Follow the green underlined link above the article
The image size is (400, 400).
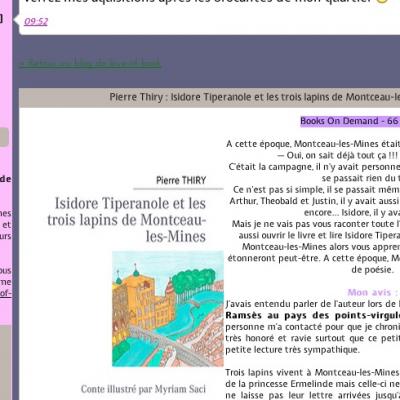[x=90, y=63]
